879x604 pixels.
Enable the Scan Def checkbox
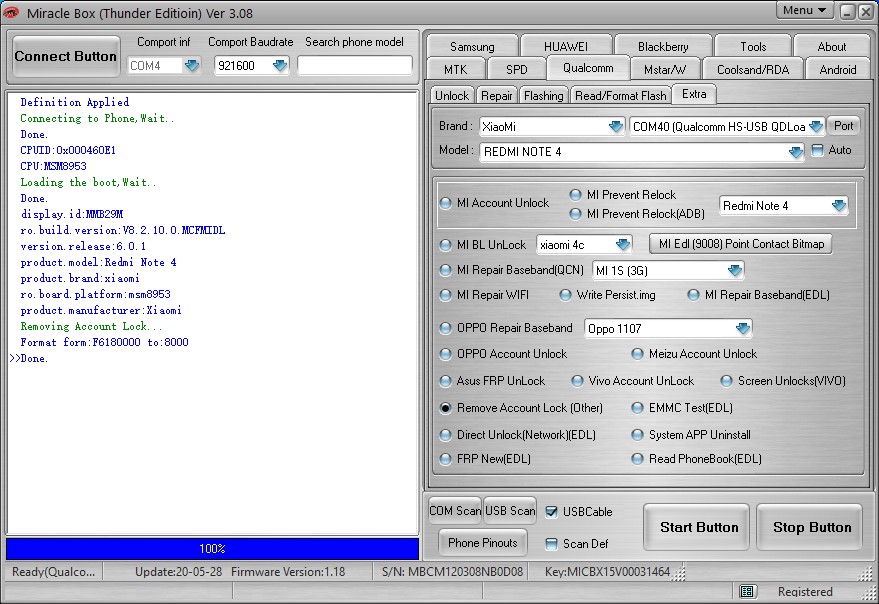[x=552, y=543]
